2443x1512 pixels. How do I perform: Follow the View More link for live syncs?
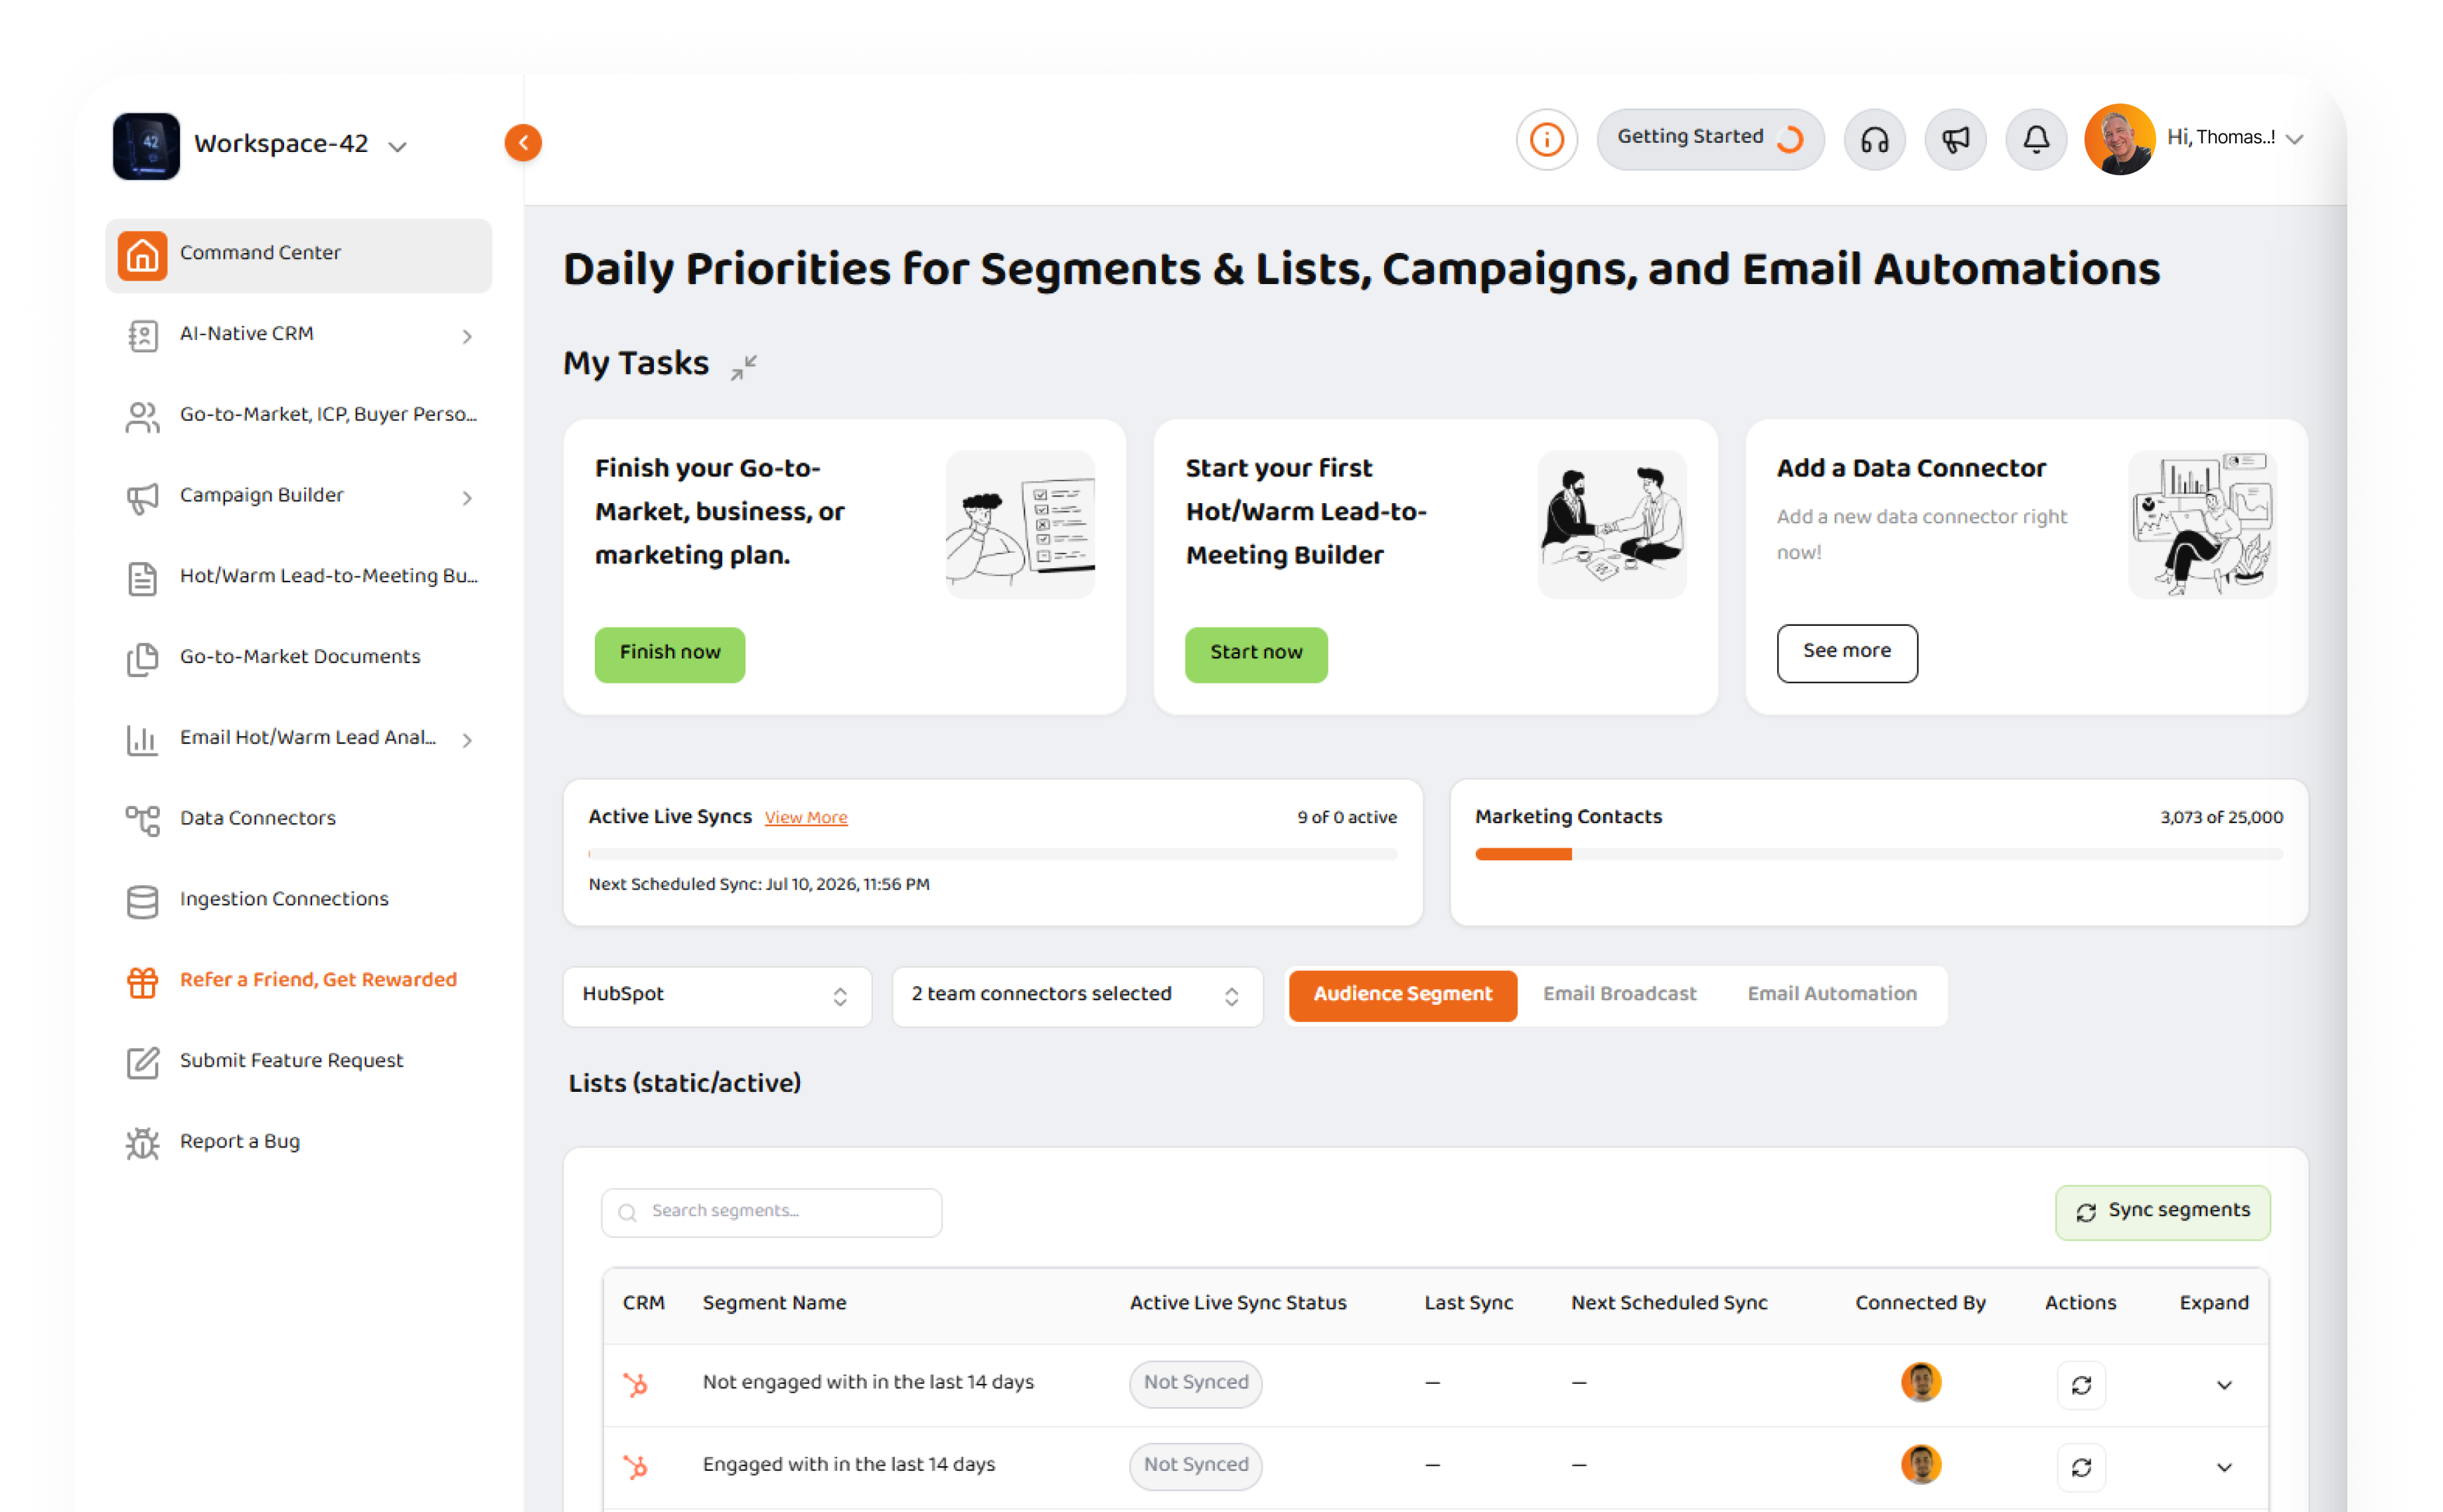click(806, 818)
